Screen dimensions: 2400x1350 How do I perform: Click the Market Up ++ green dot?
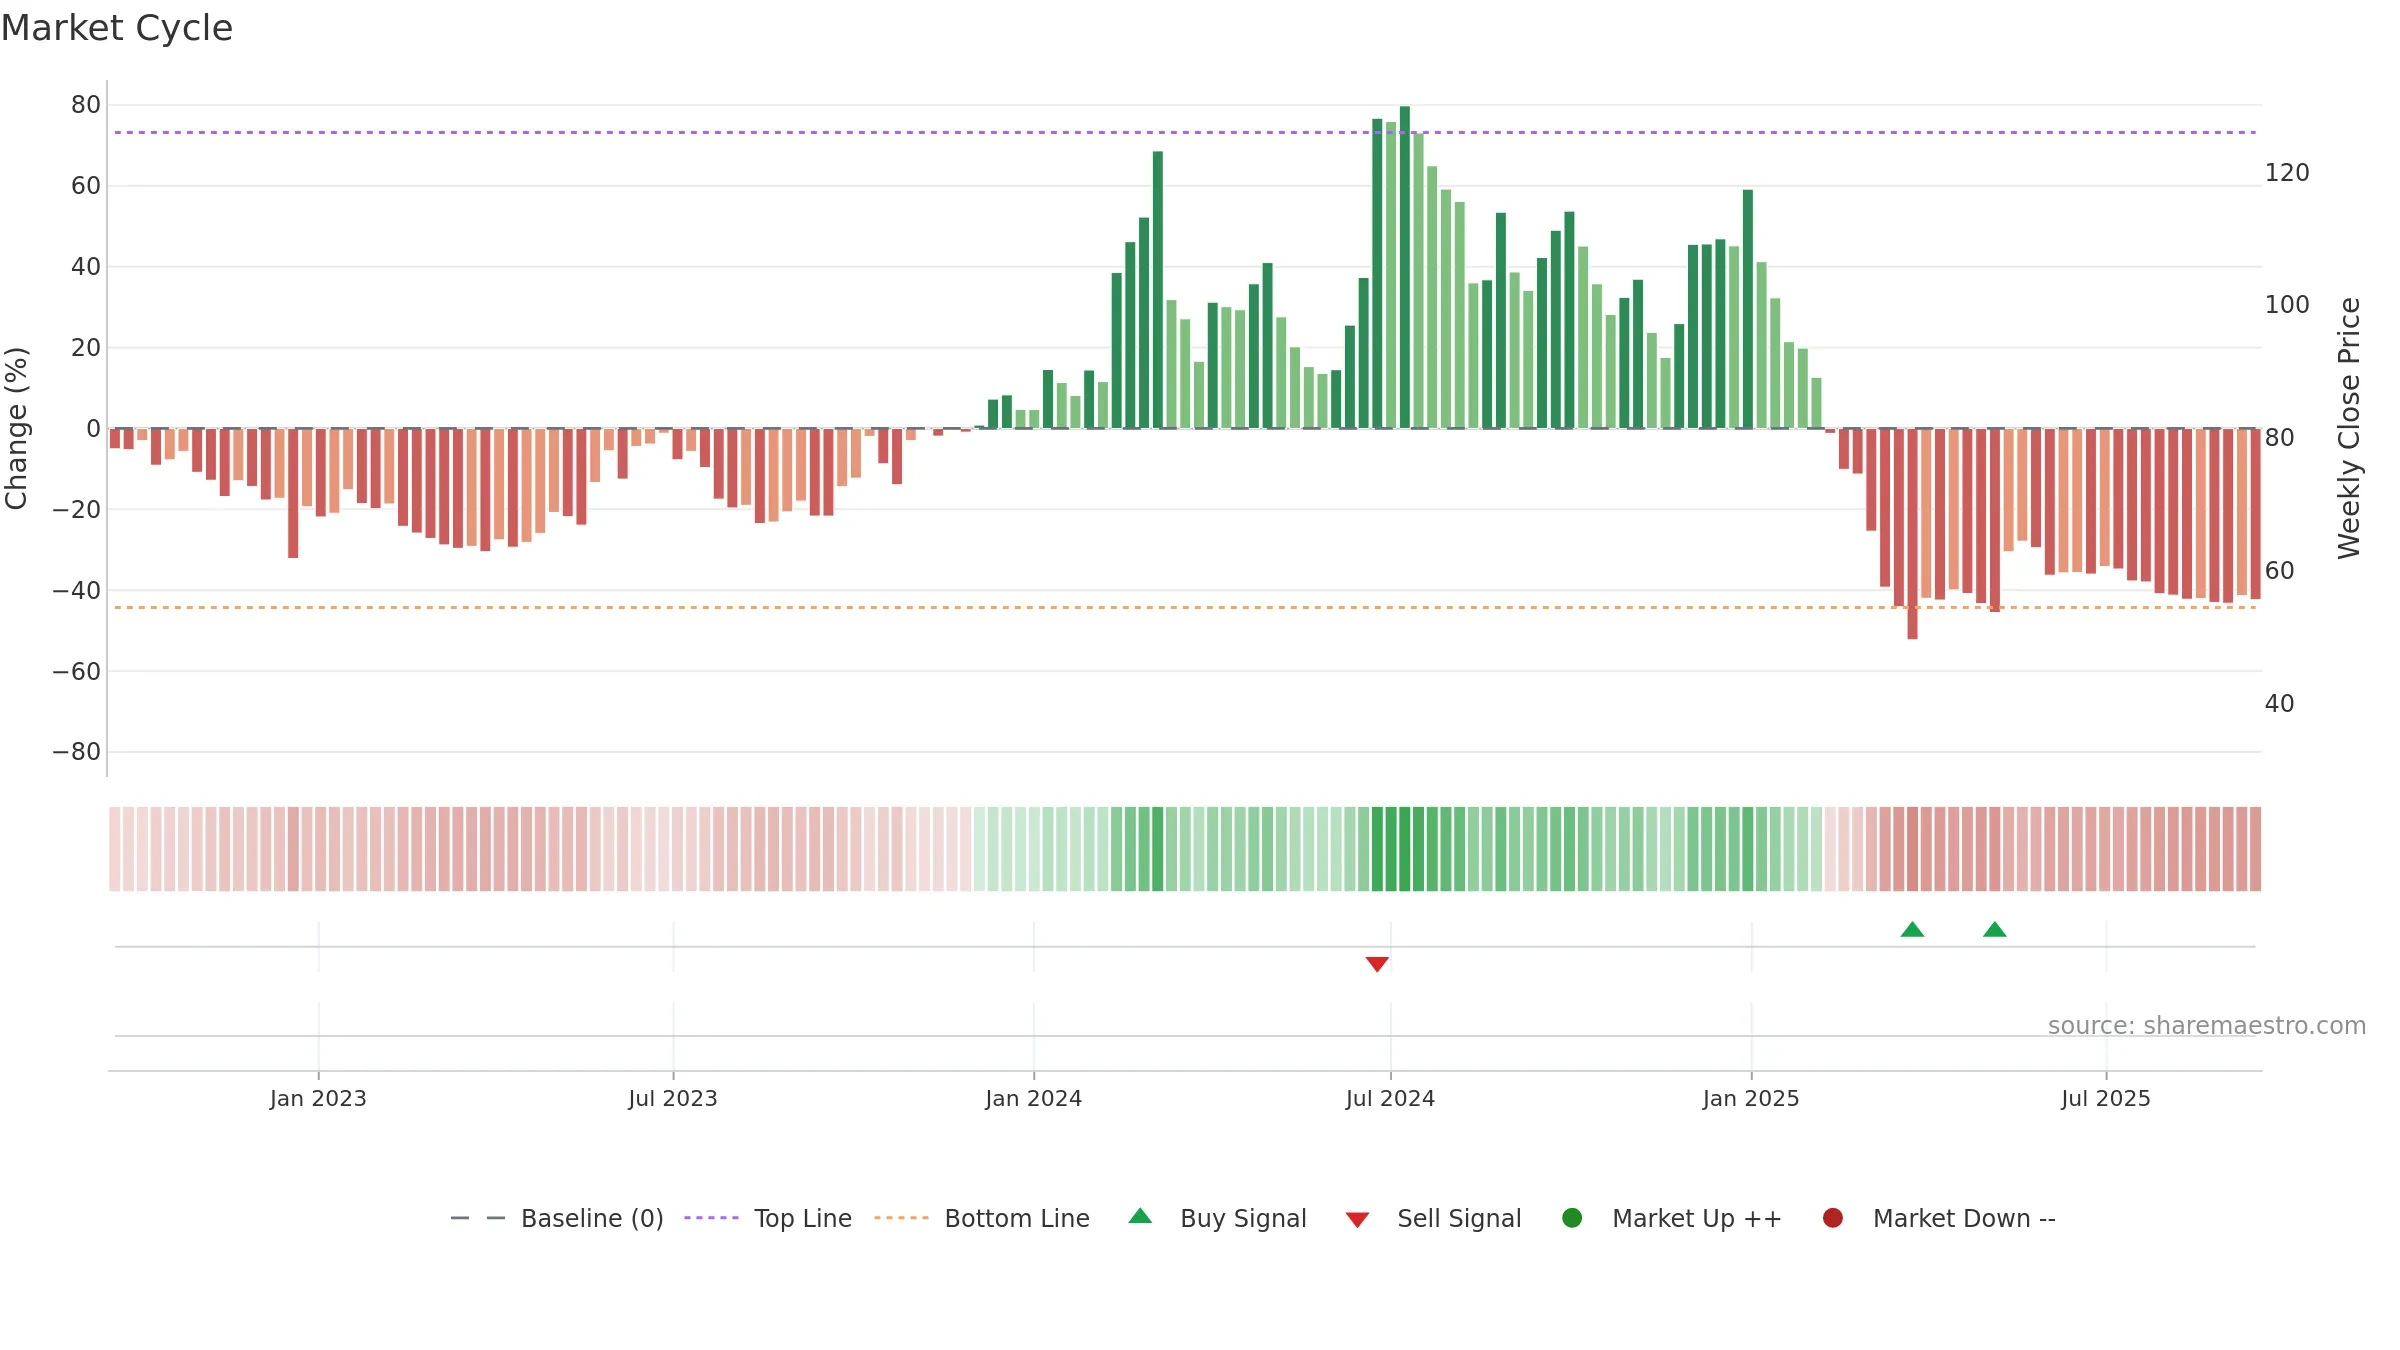tap(1572, 1218)
